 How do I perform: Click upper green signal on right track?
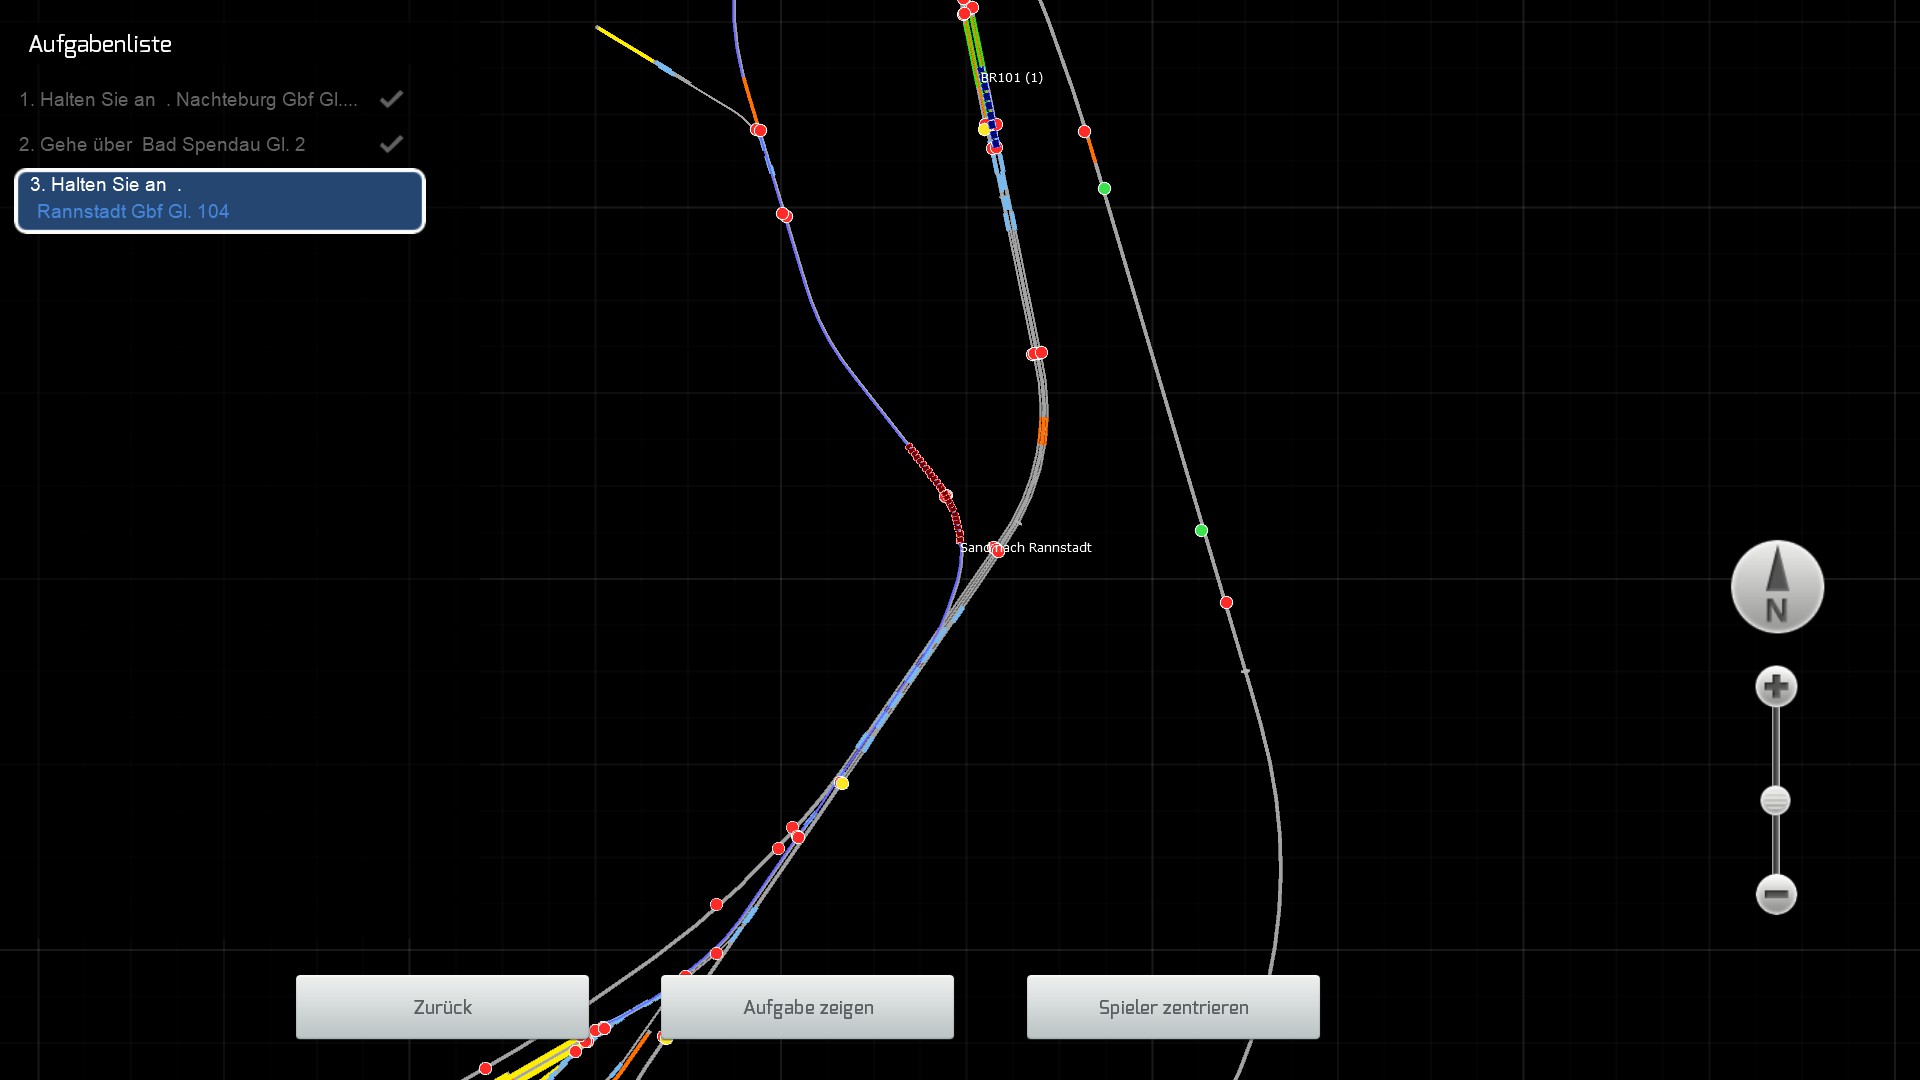click(1104, 188)
